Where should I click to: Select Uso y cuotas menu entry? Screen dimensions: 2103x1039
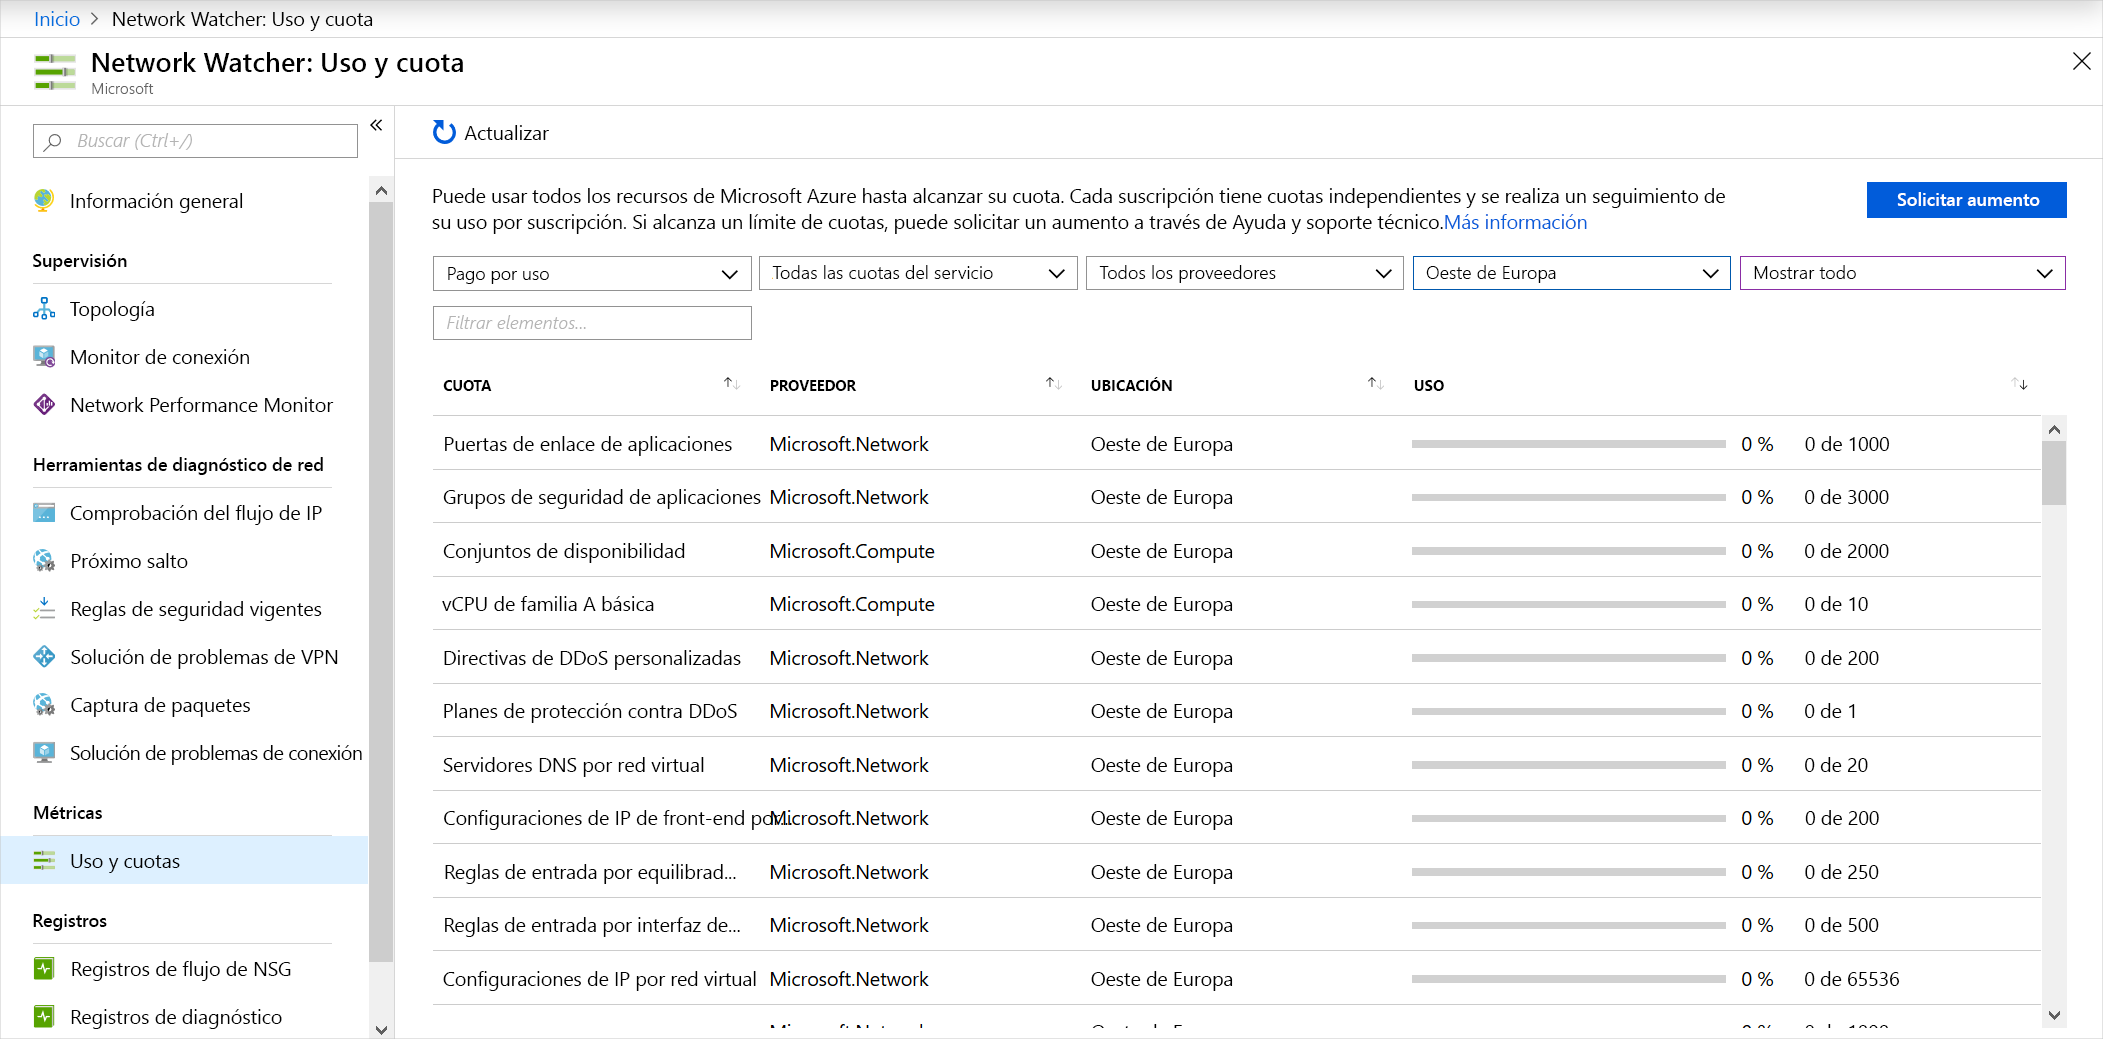(x=184, y=860)
